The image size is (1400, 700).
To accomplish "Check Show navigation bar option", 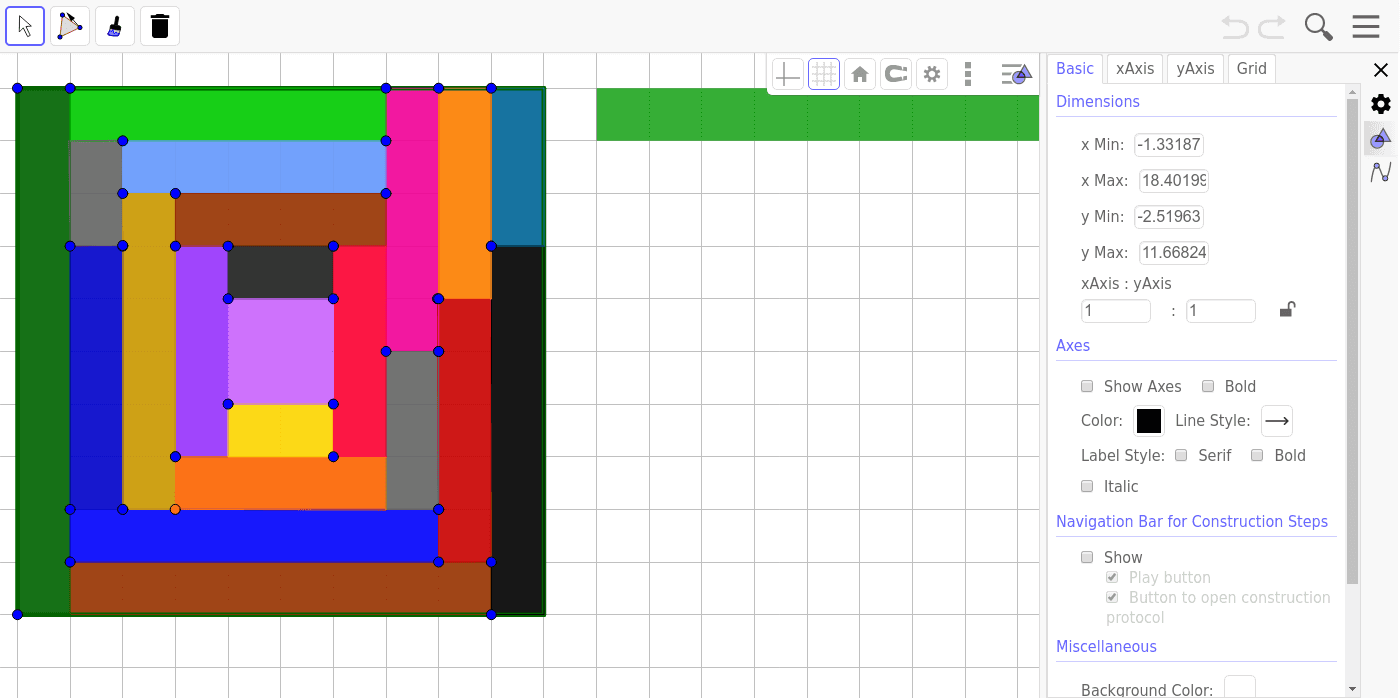I will tap(1087, 557).
